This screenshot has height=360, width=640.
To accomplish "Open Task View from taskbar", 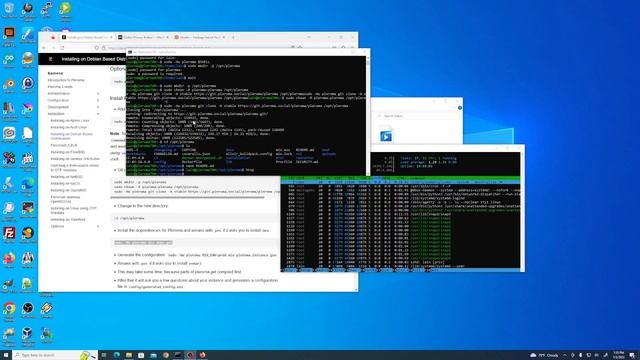I will click(x=104, y=355).
